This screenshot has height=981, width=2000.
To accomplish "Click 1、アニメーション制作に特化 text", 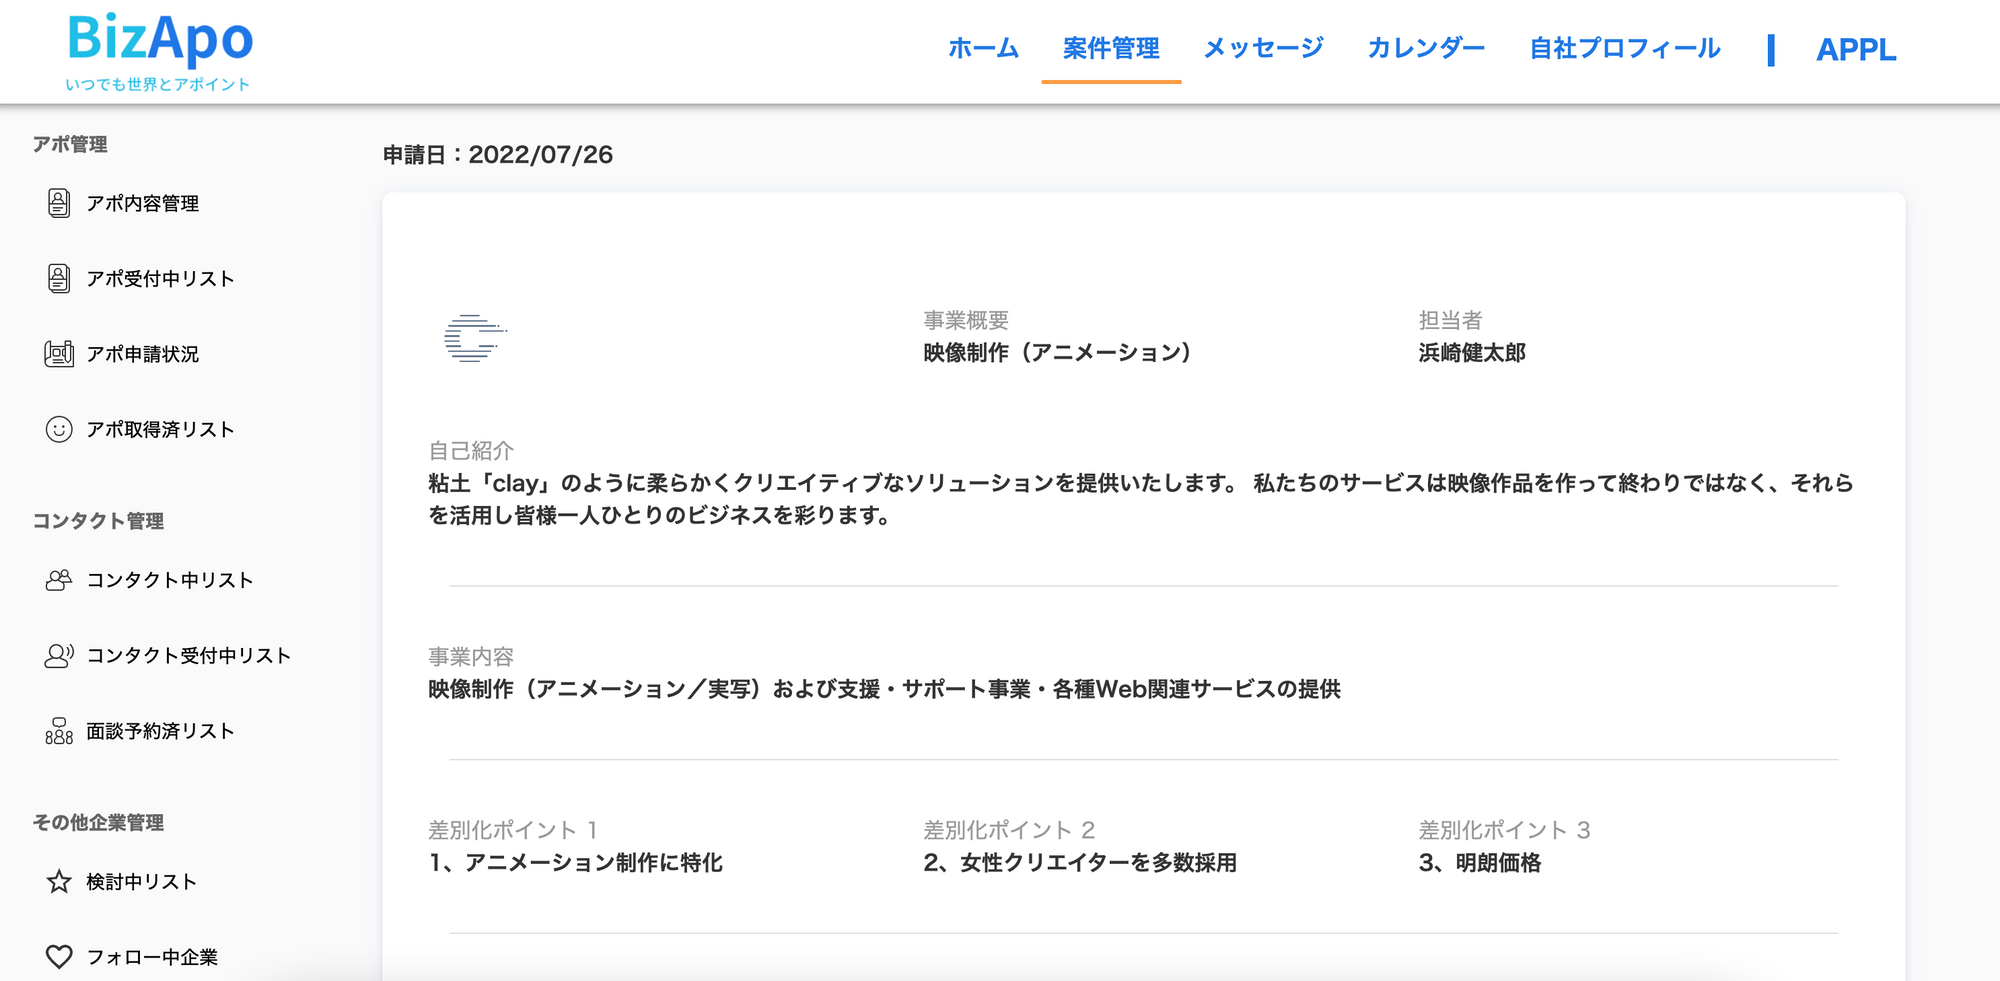I will pyautogui.click(x=575, y=862).
